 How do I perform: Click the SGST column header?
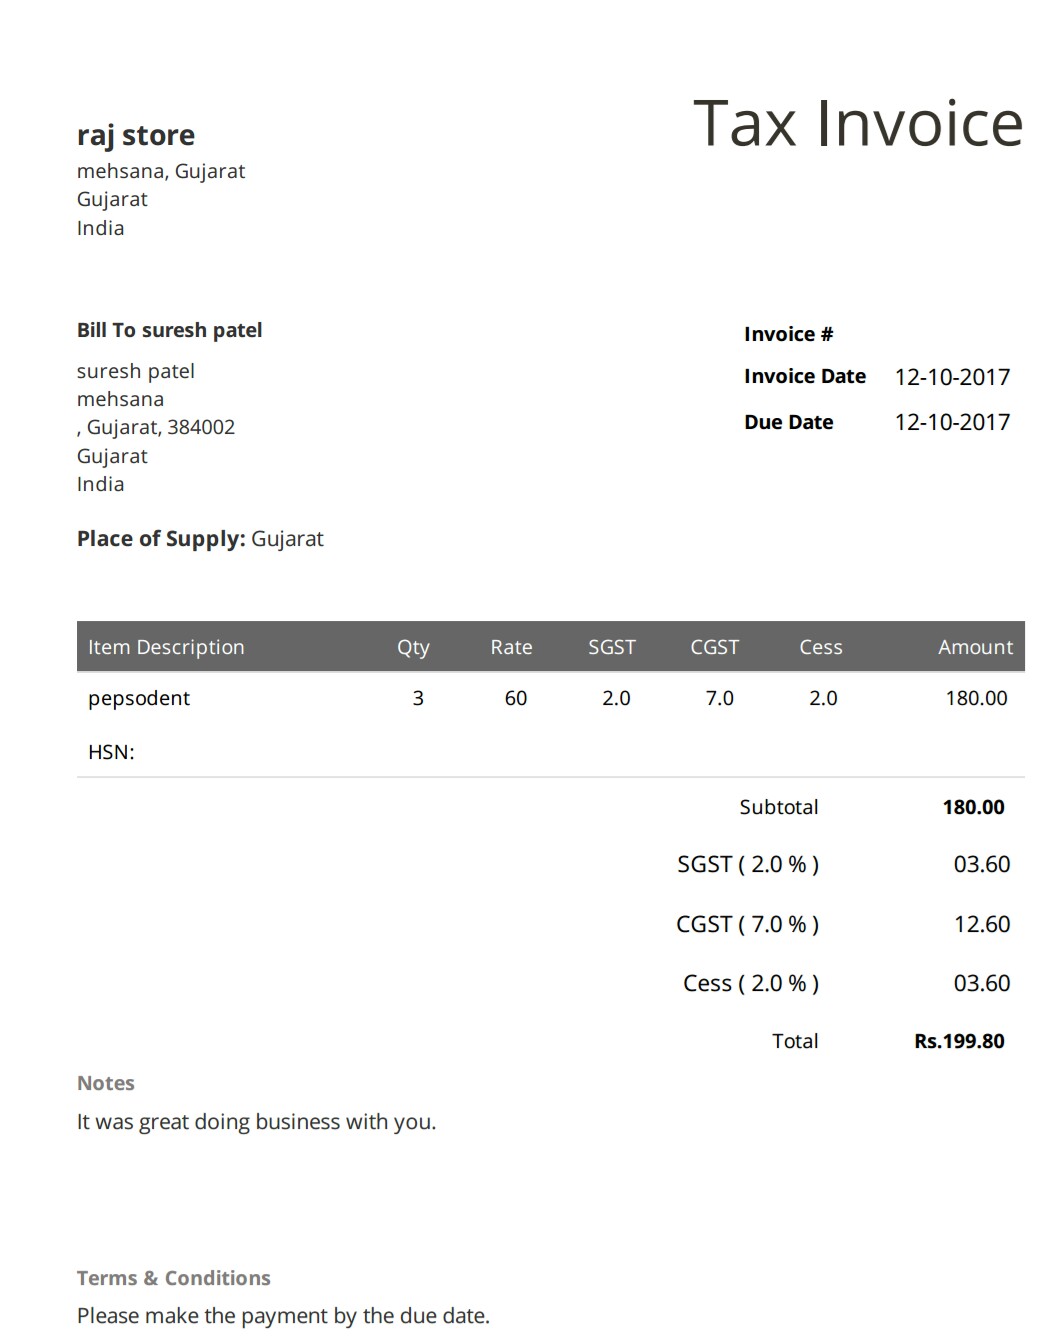click(x=612, y=647)
